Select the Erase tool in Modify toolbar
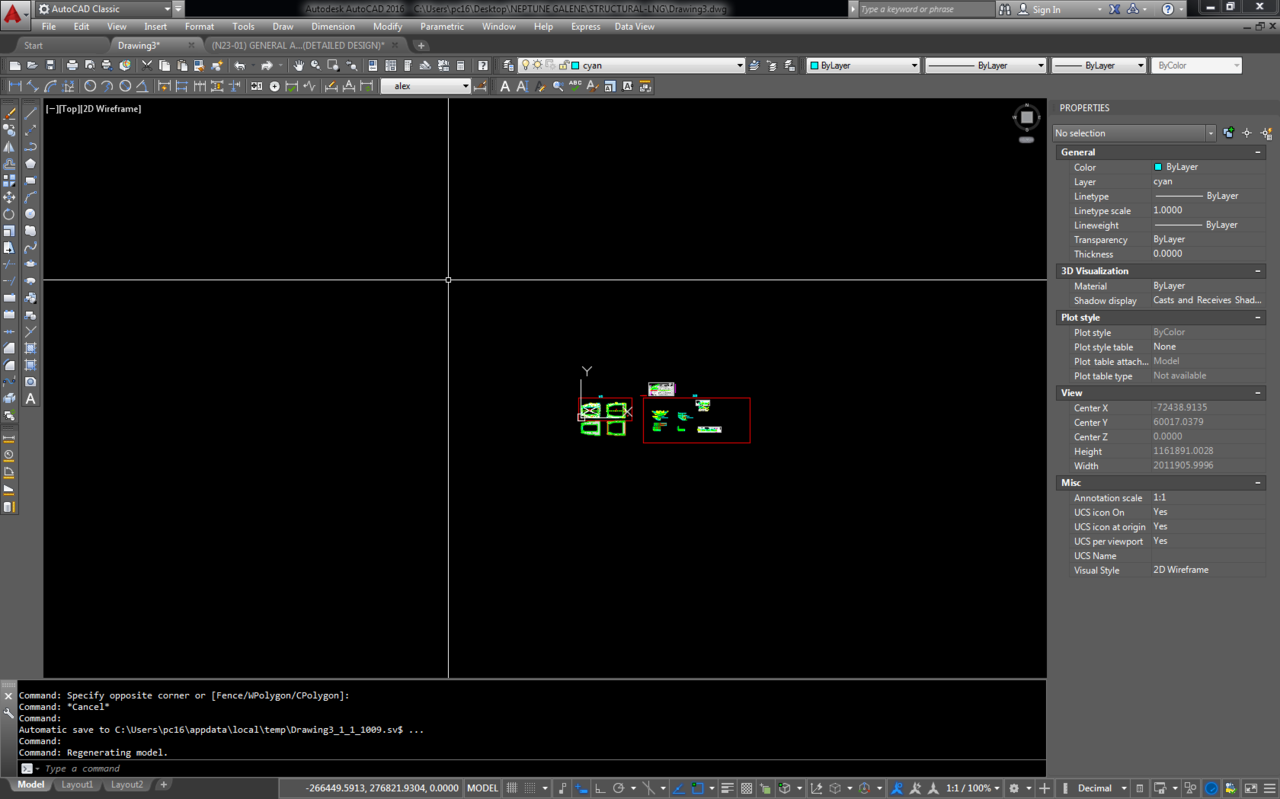 tap(9, 113)
